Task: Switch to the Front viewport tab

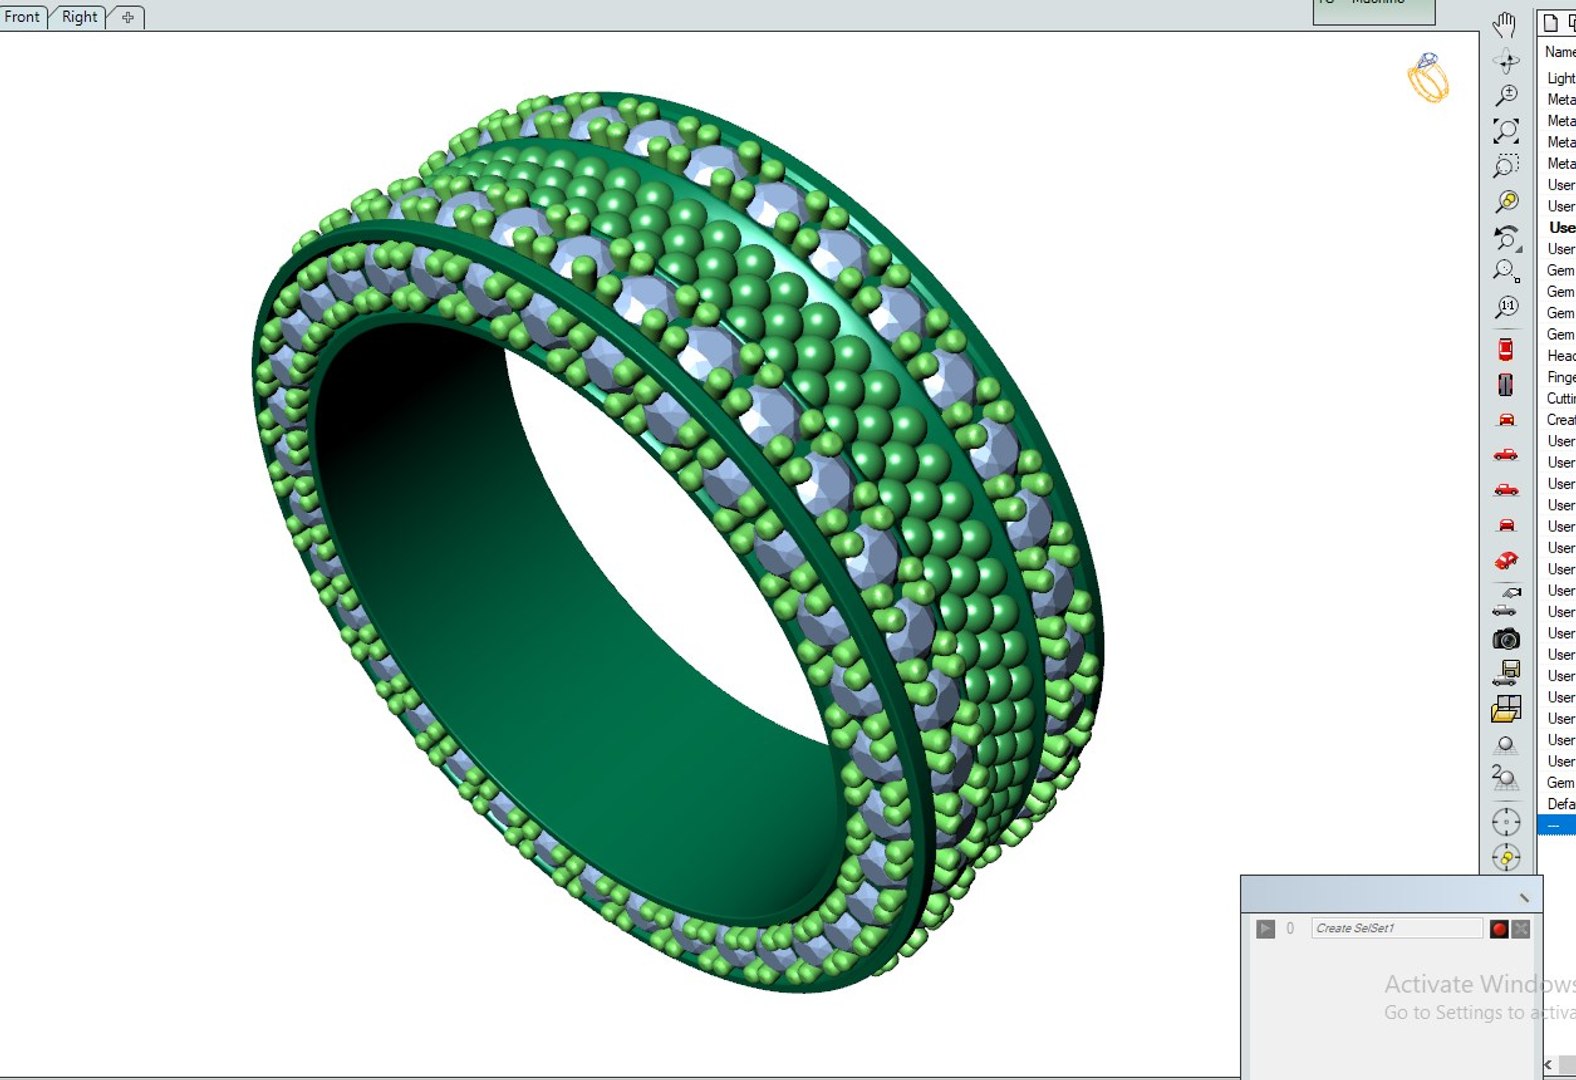Action: click(22, 17)
